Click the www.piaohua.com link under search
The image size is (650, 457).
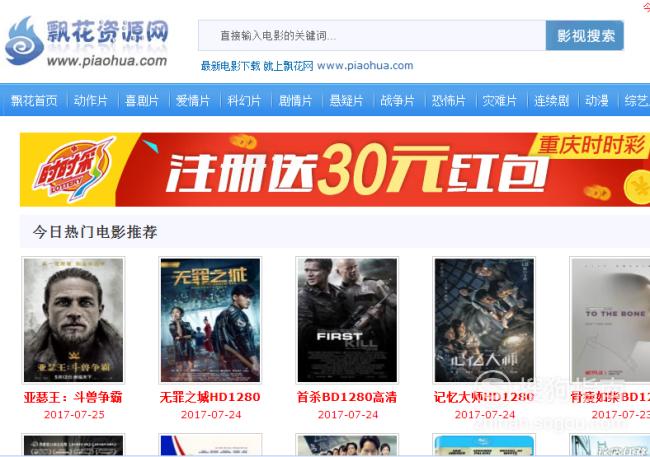[365, 66]
